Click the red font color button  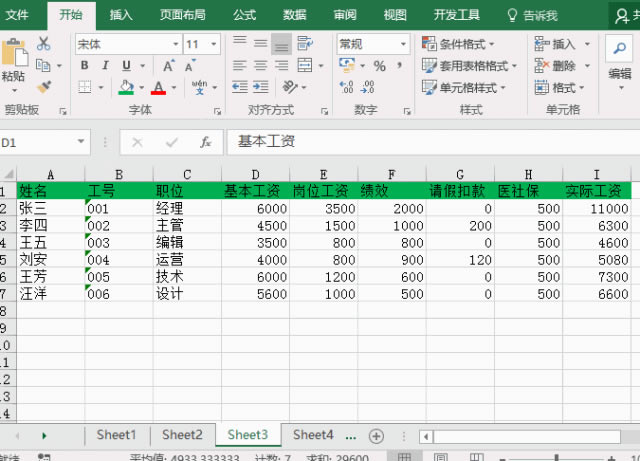[158, 88]
